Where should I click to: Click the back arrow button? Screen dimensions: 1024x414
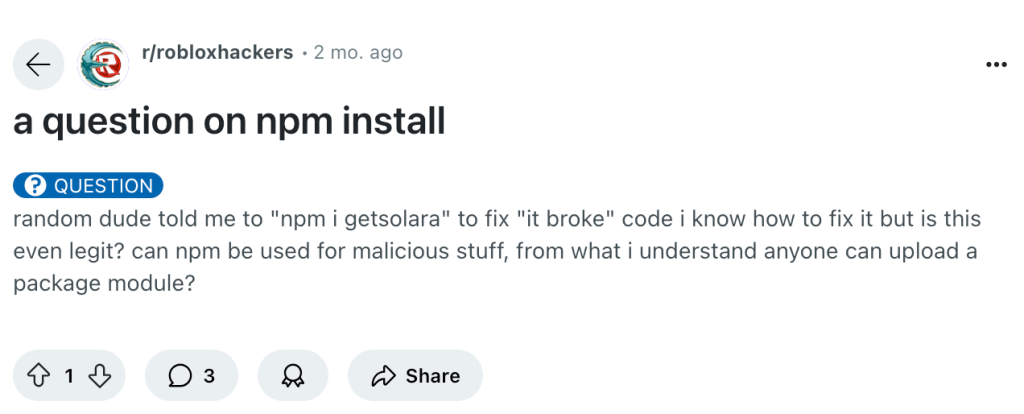[x=38, y=65]
